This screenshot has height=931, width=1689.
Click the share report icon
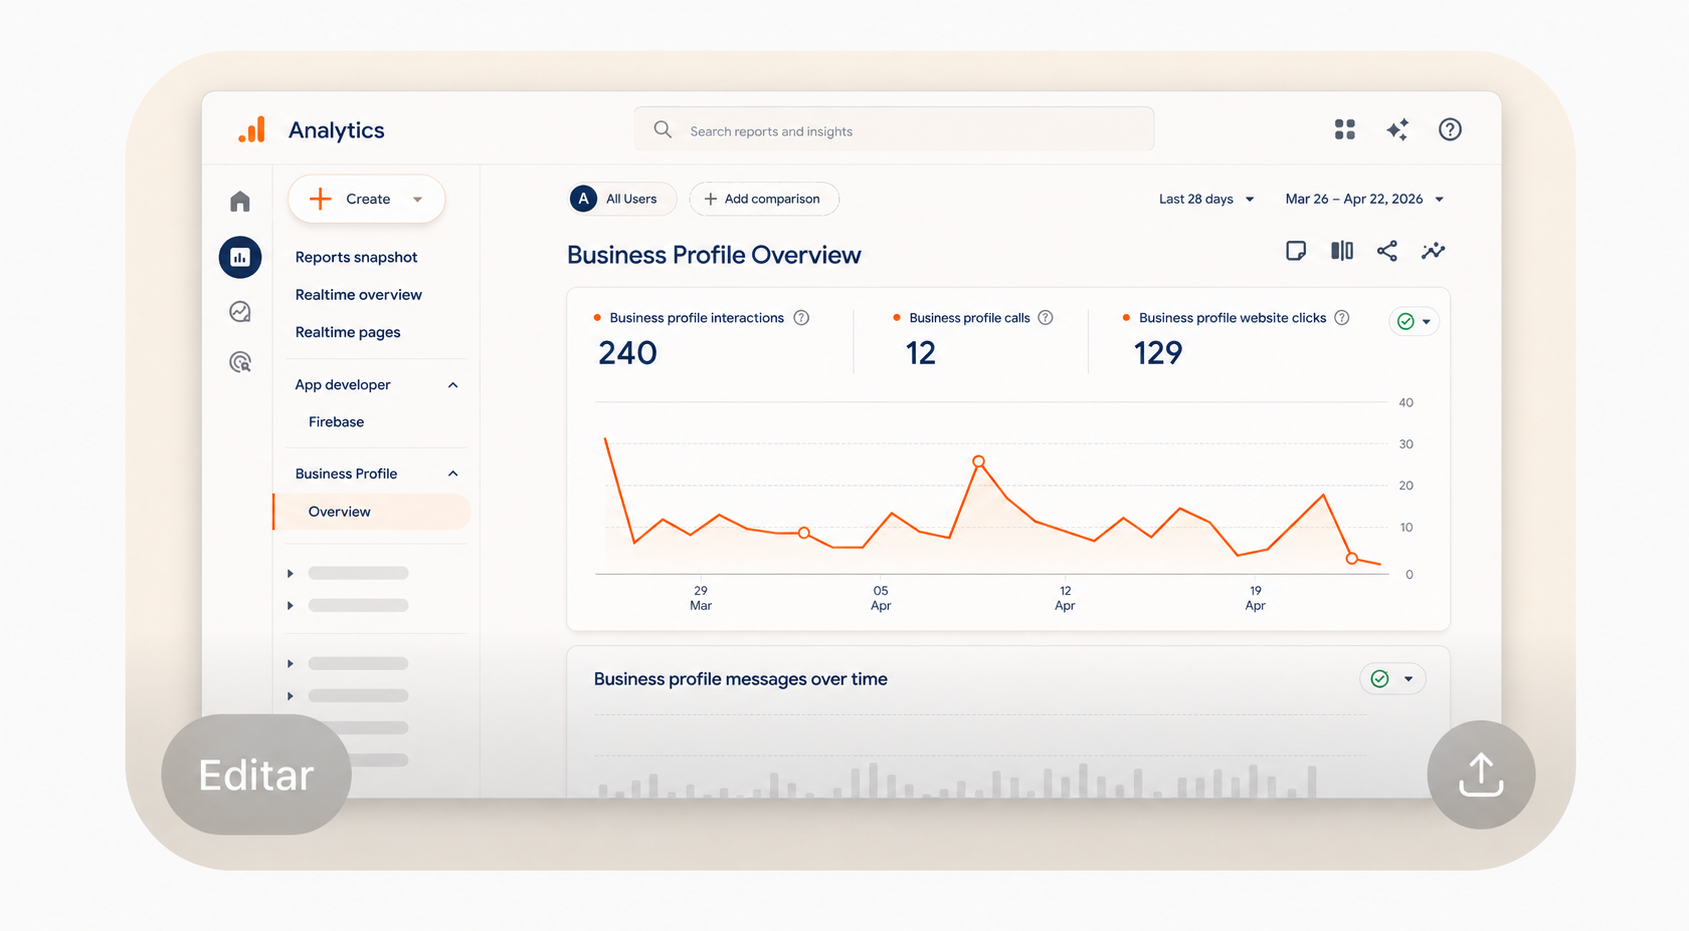point(1387,251)
